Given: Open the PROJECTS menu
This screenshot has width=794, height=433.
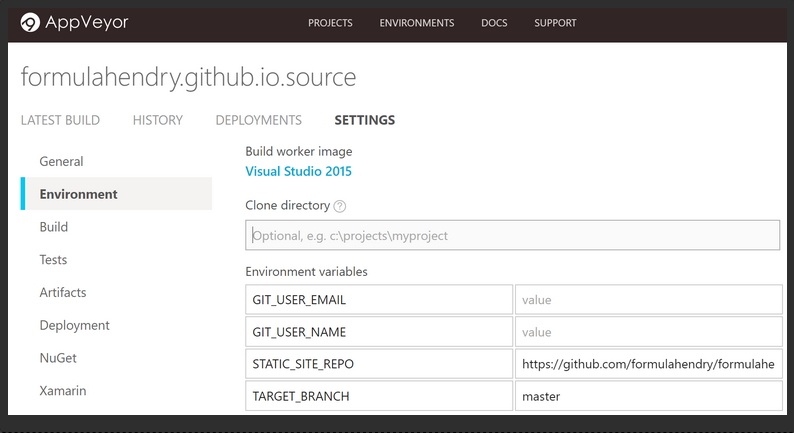Looking at the screenshot, I should coord(330,23).
